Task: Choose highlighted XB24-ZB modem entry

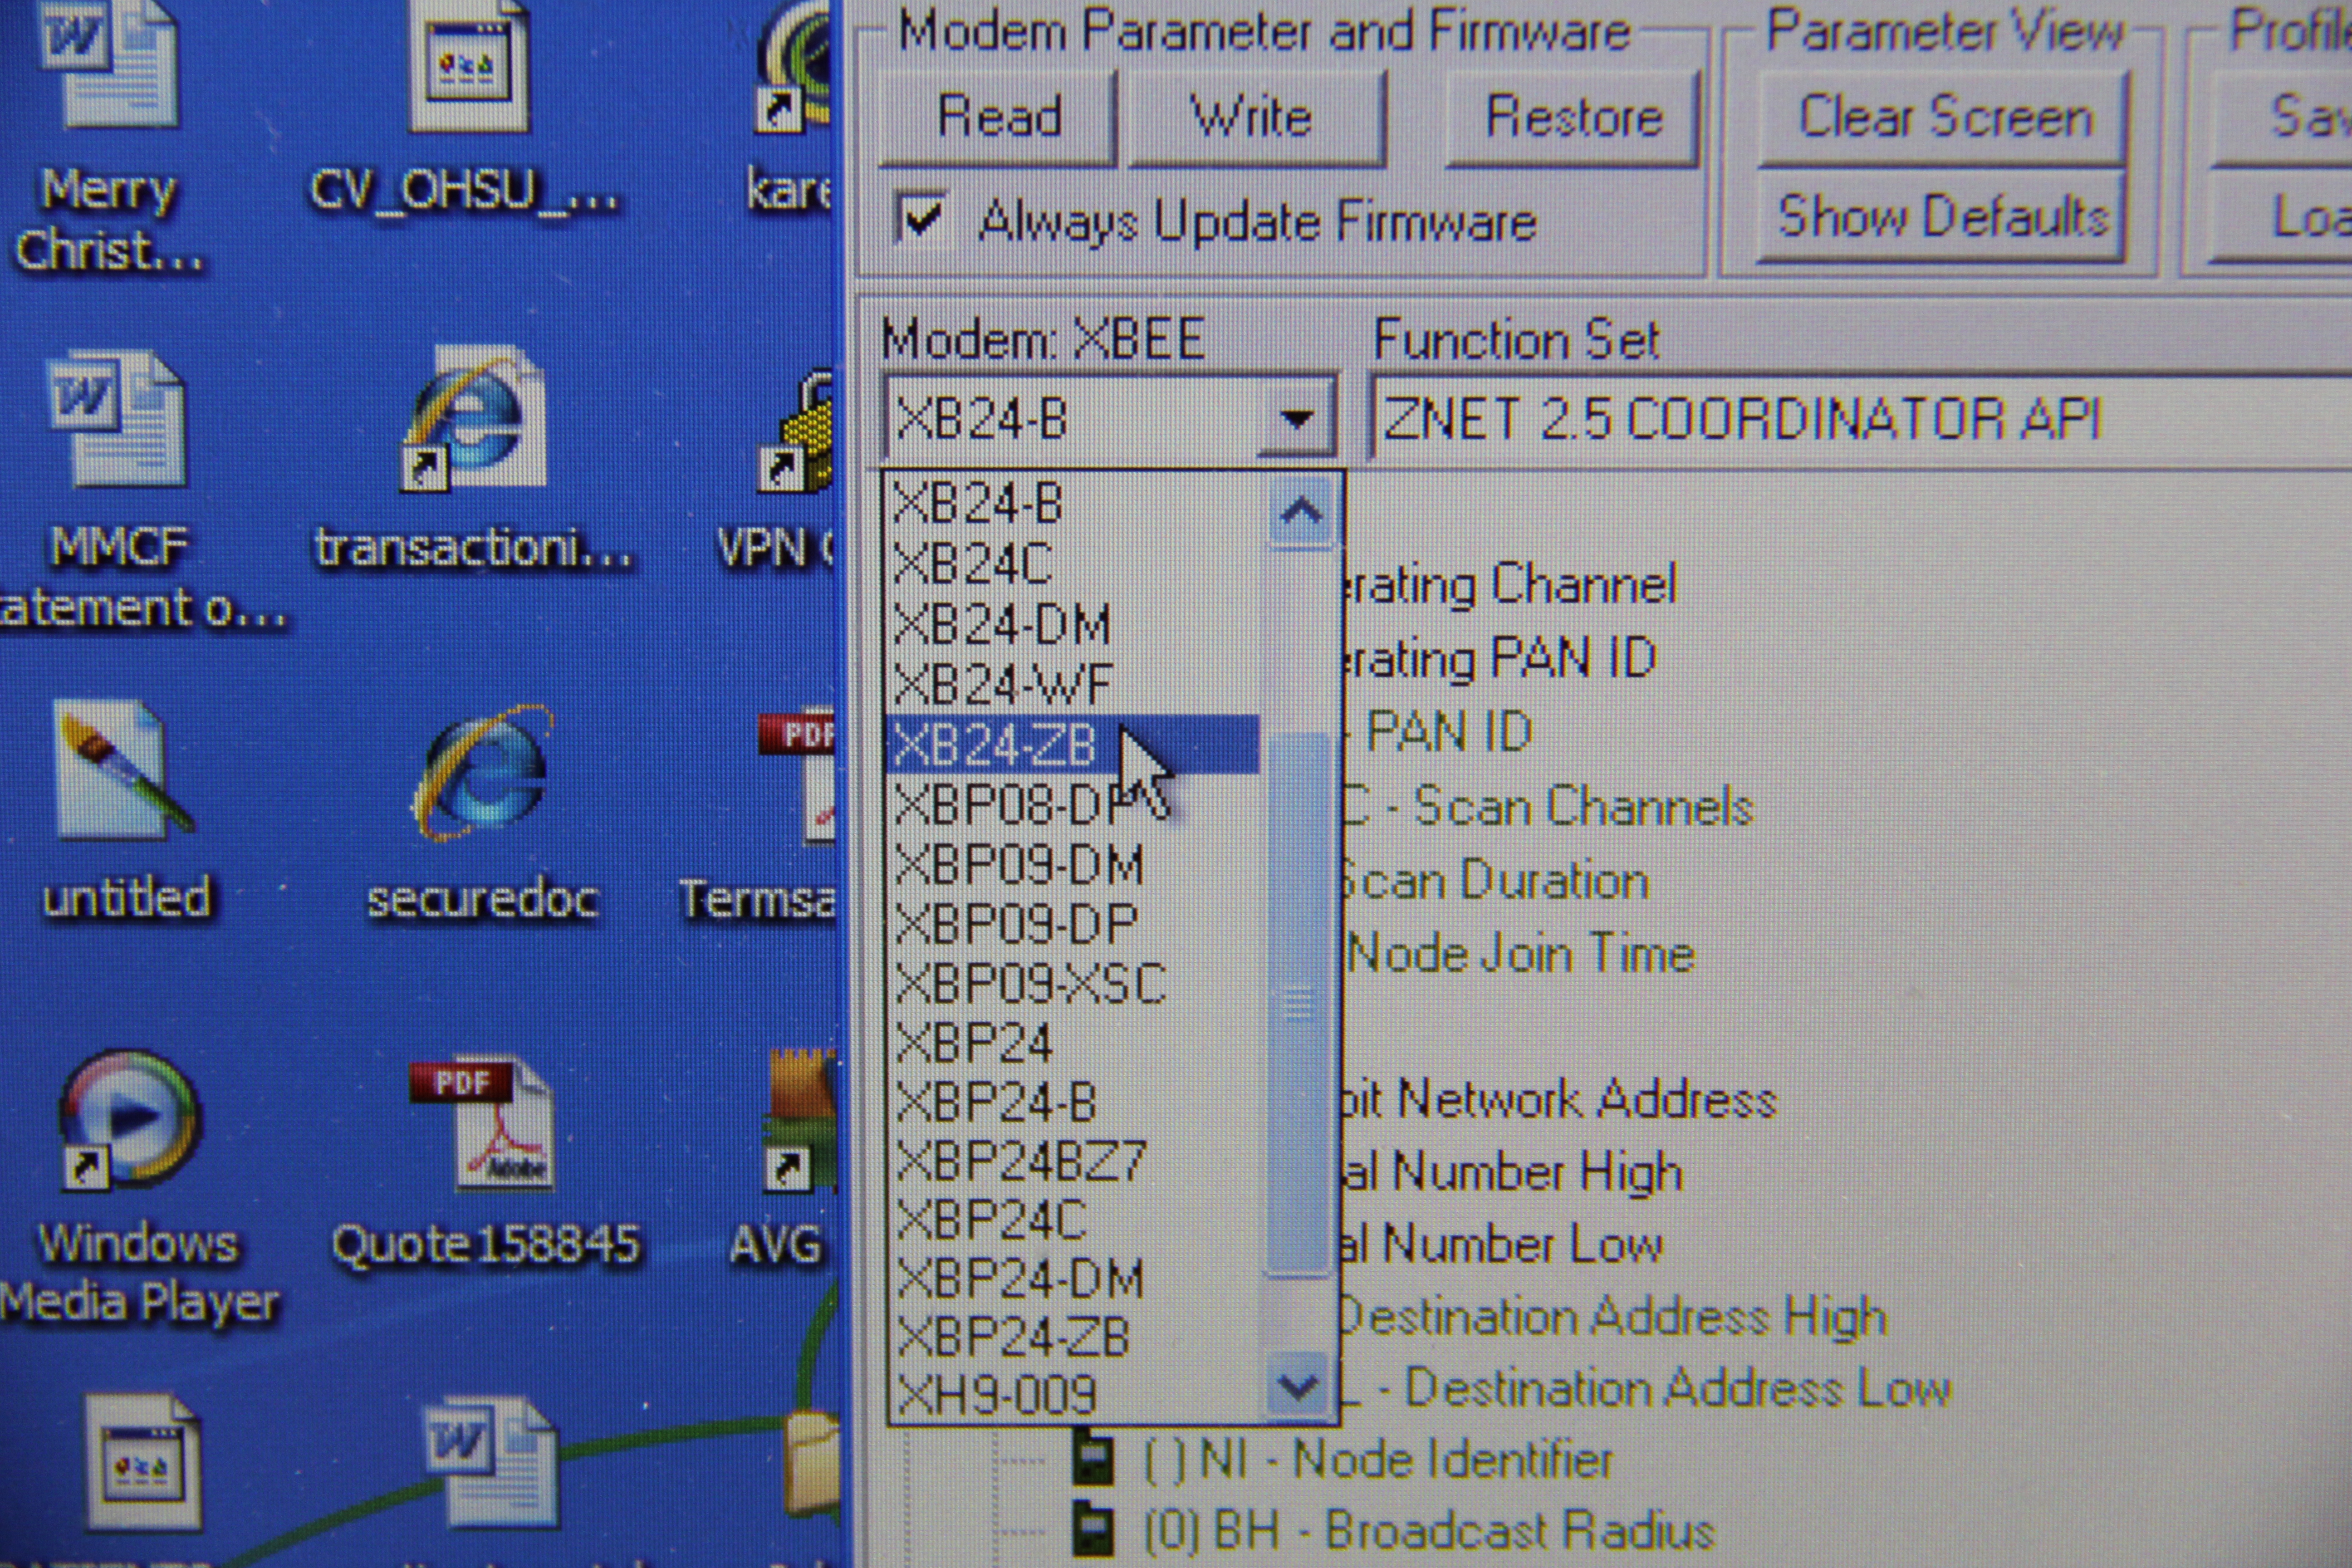Action: tap(1074, 745)
